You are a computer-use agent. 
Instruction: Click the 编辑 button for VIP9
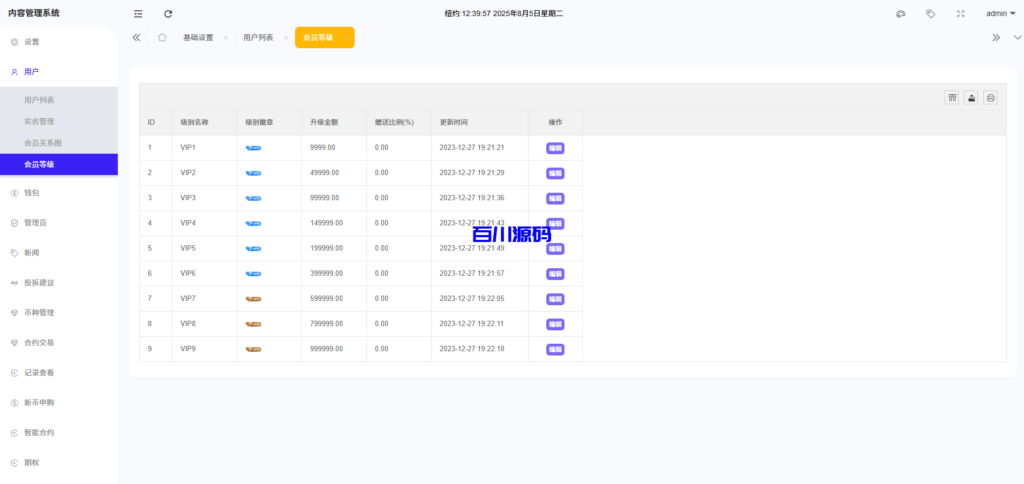(555, 349)
